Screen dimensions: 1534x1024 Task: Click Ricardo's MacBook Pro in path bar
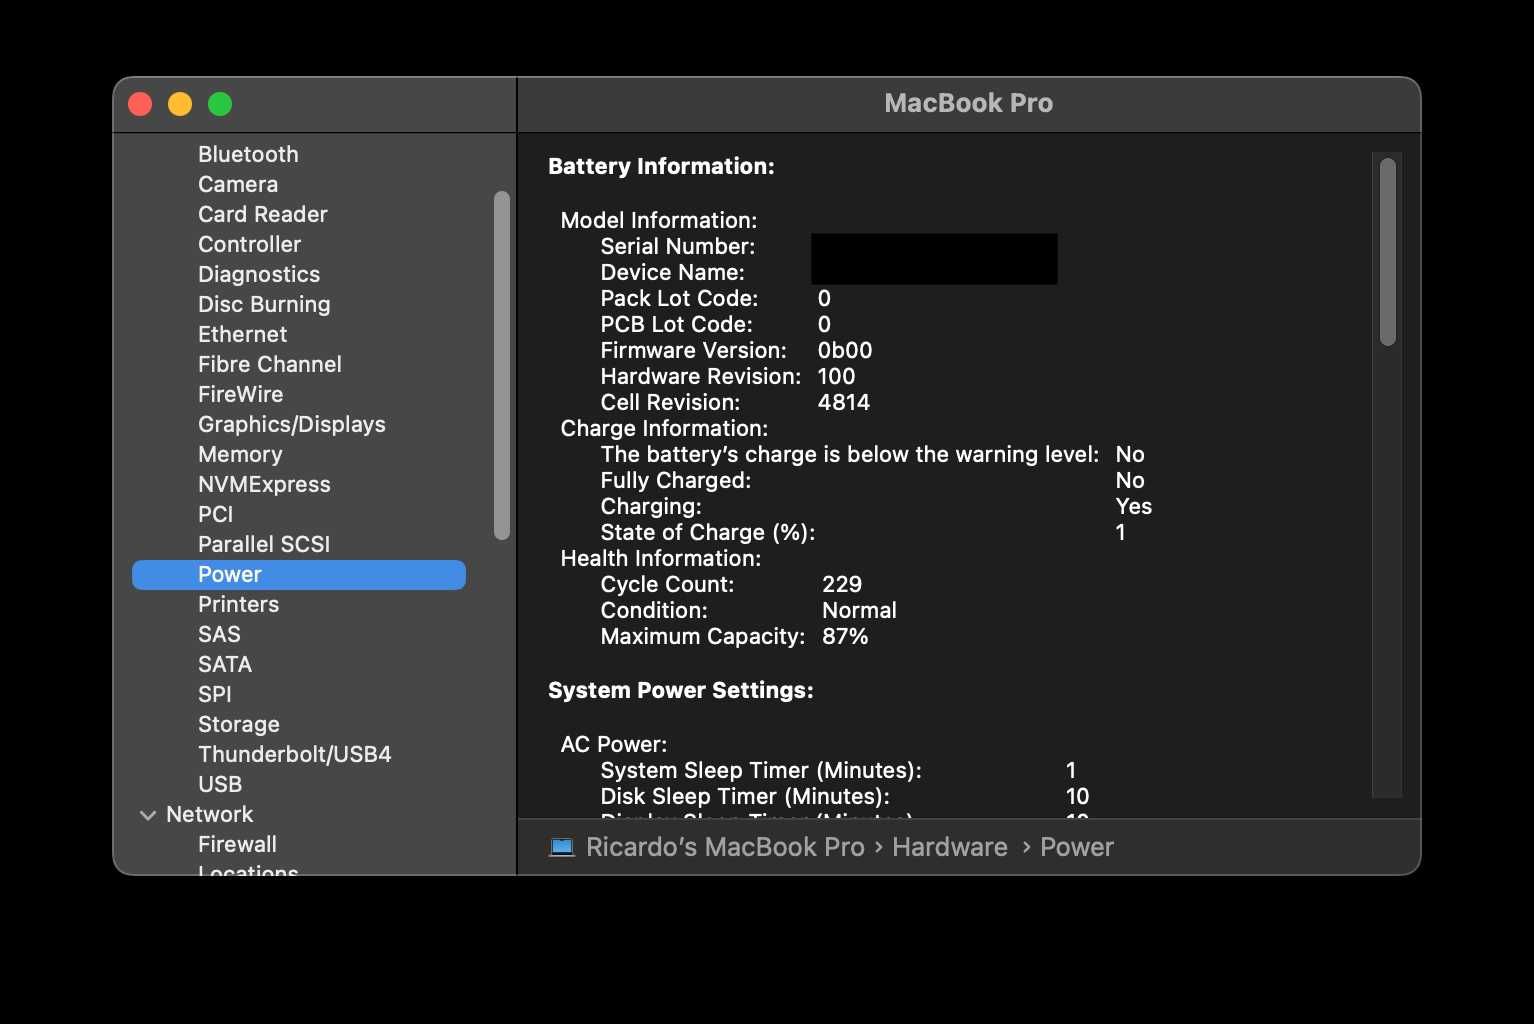[725, 847]
